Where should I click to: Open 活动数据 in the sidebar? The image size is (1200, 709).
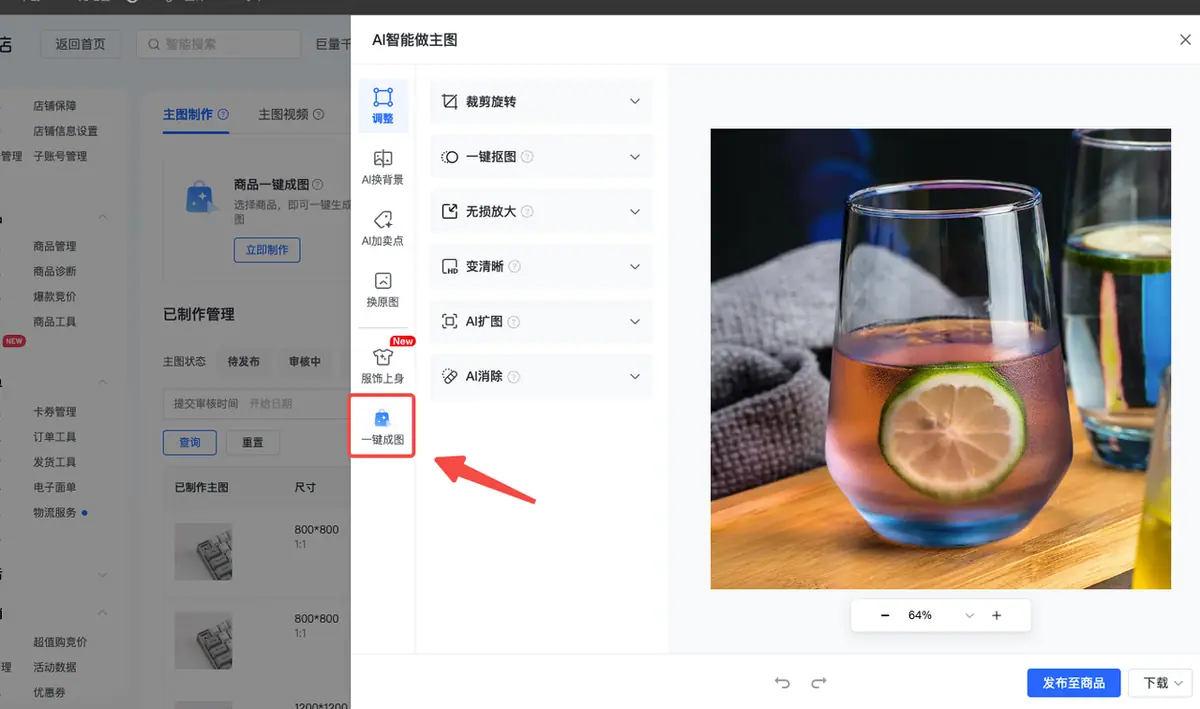tap(55, 667)
